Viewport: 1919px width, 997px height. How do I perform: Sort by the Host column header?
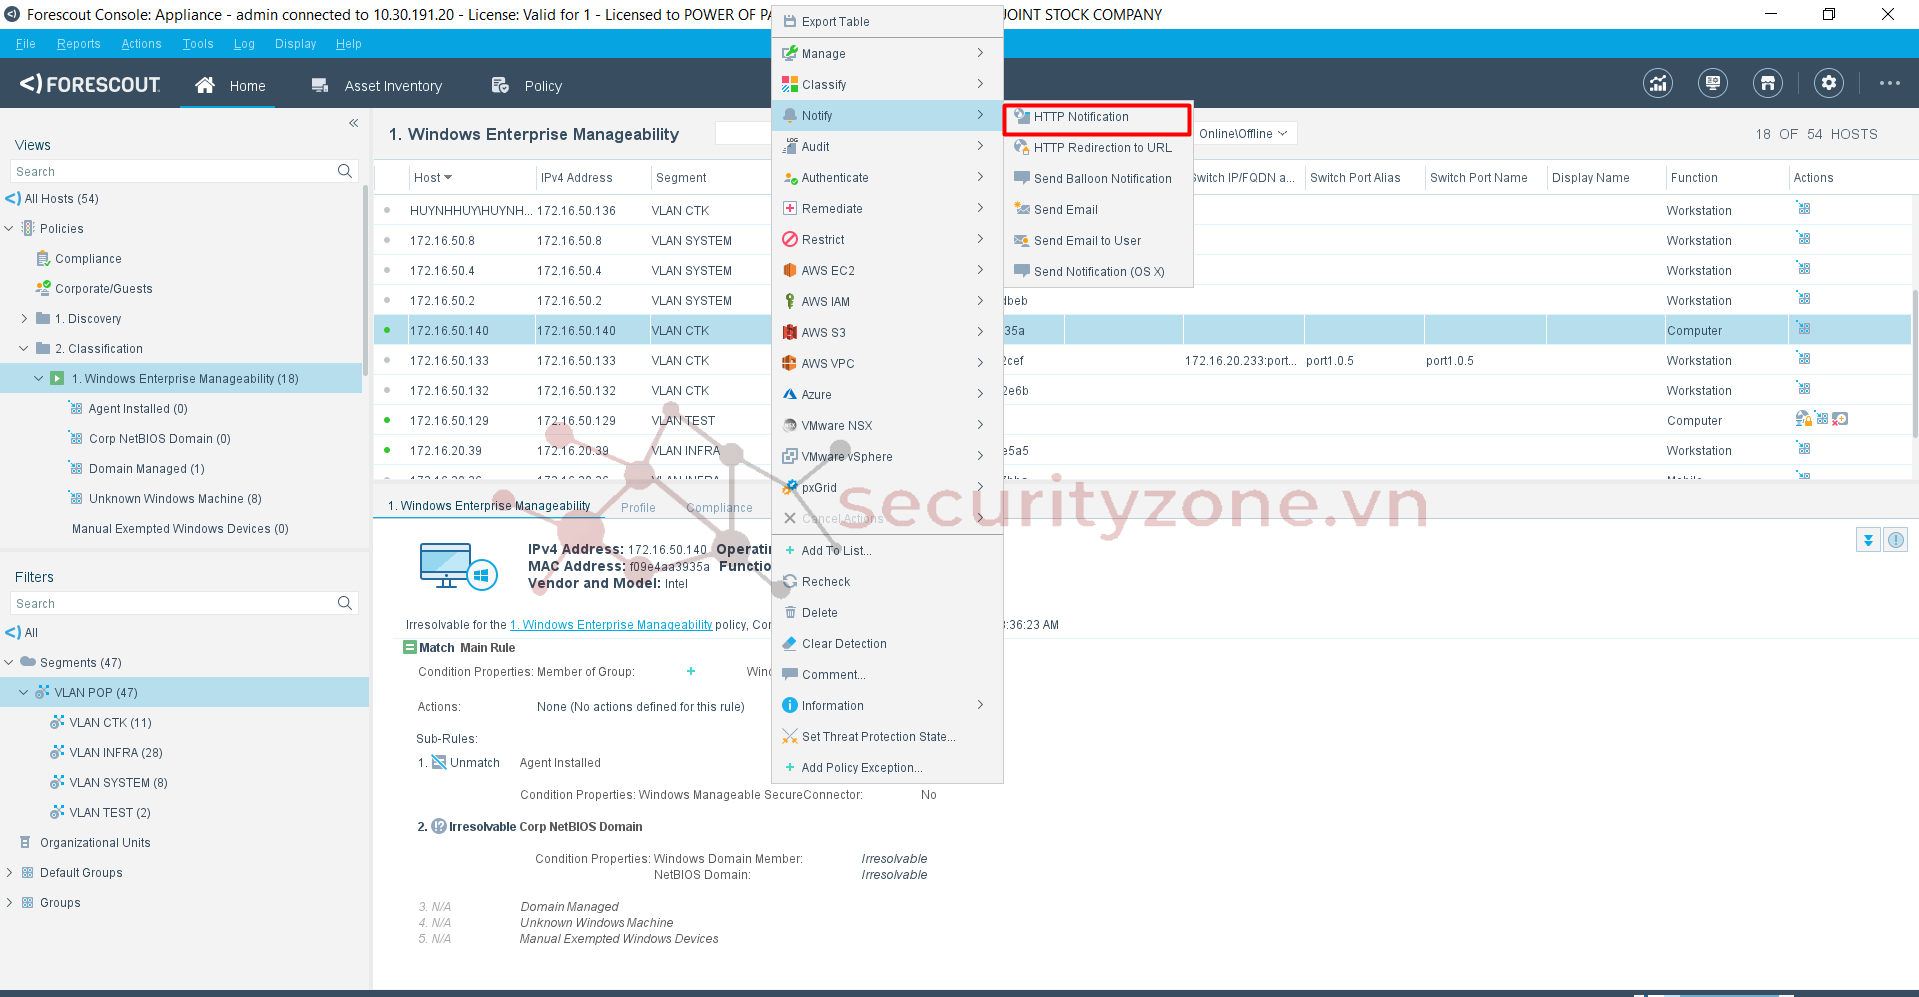pos(433,178)
